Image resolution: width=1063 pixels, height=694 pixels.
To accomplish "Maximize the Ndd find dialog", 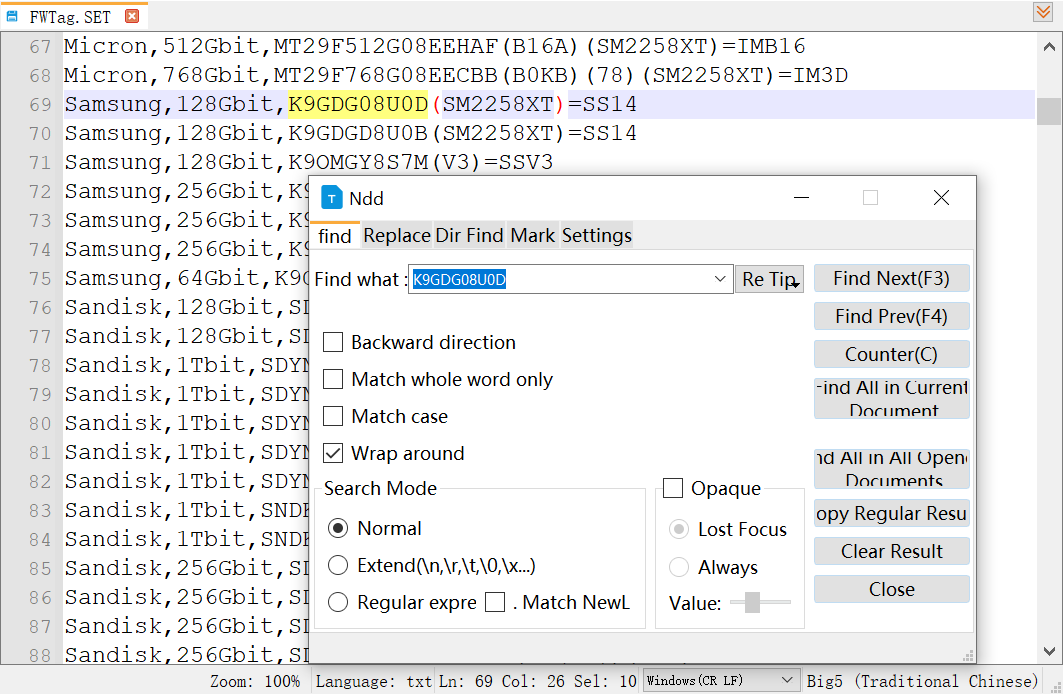I will click(870, 198).
